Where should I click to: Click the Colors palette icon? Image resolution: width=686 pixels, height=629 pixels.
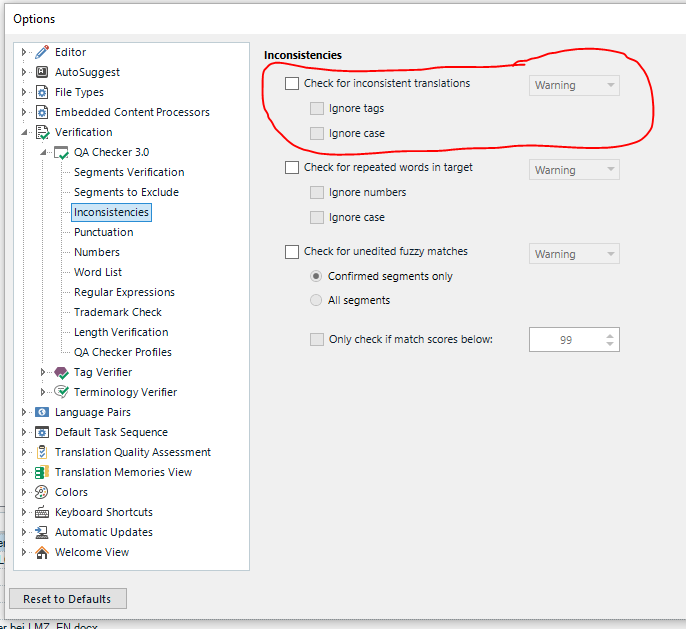click(x=42, y=492)
